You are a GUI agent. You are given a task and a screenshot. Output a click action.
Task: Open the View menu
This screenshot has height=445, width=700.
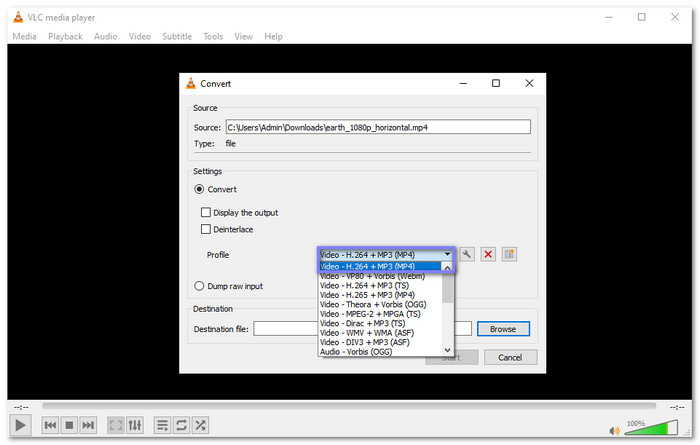click(x=243, y=37)
